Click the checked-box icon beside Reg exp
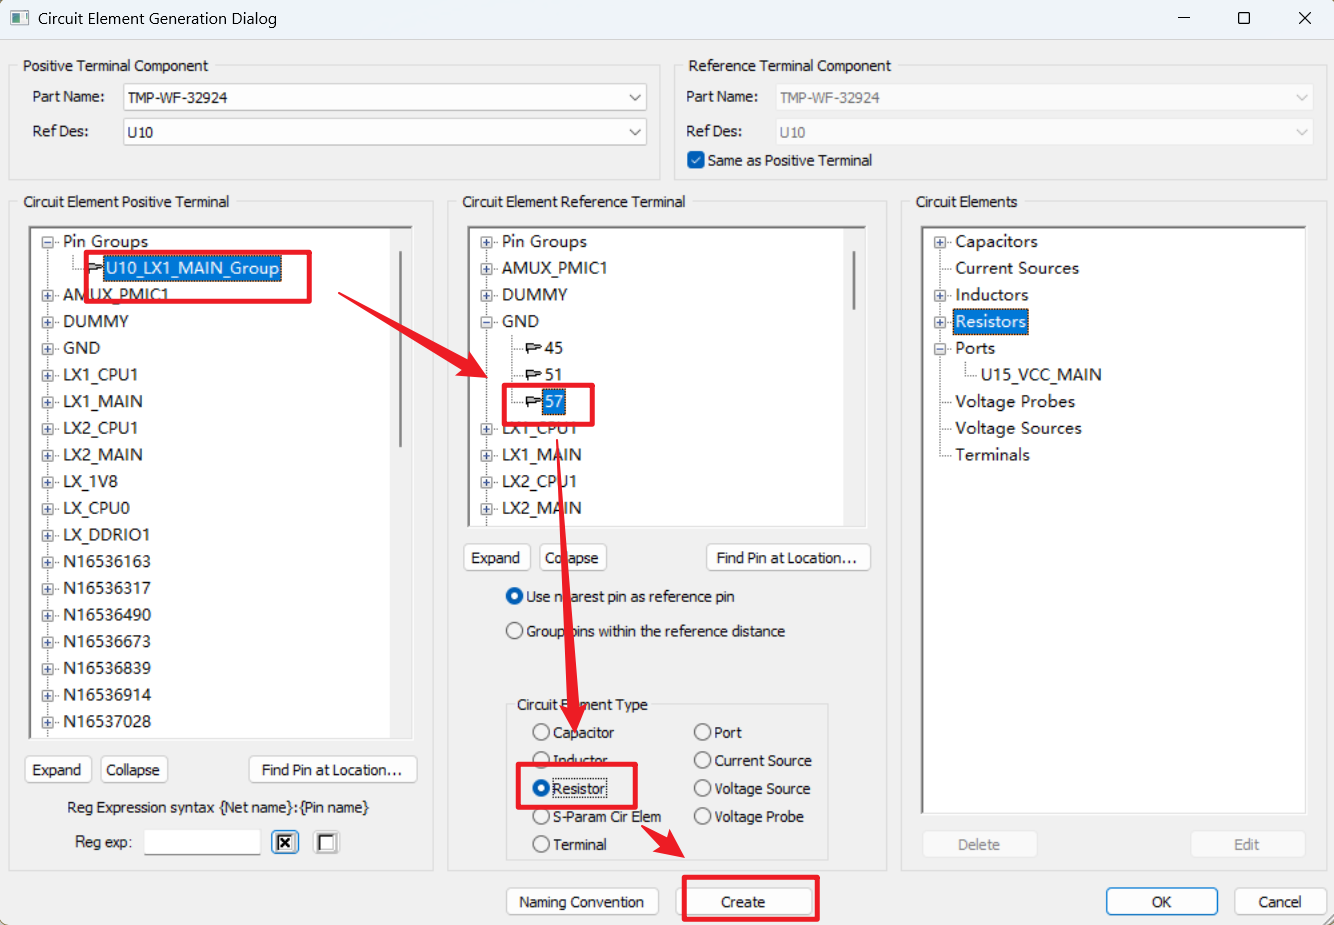The height and width of the screenshot is (925, 1334). click(x=285, y=842)
